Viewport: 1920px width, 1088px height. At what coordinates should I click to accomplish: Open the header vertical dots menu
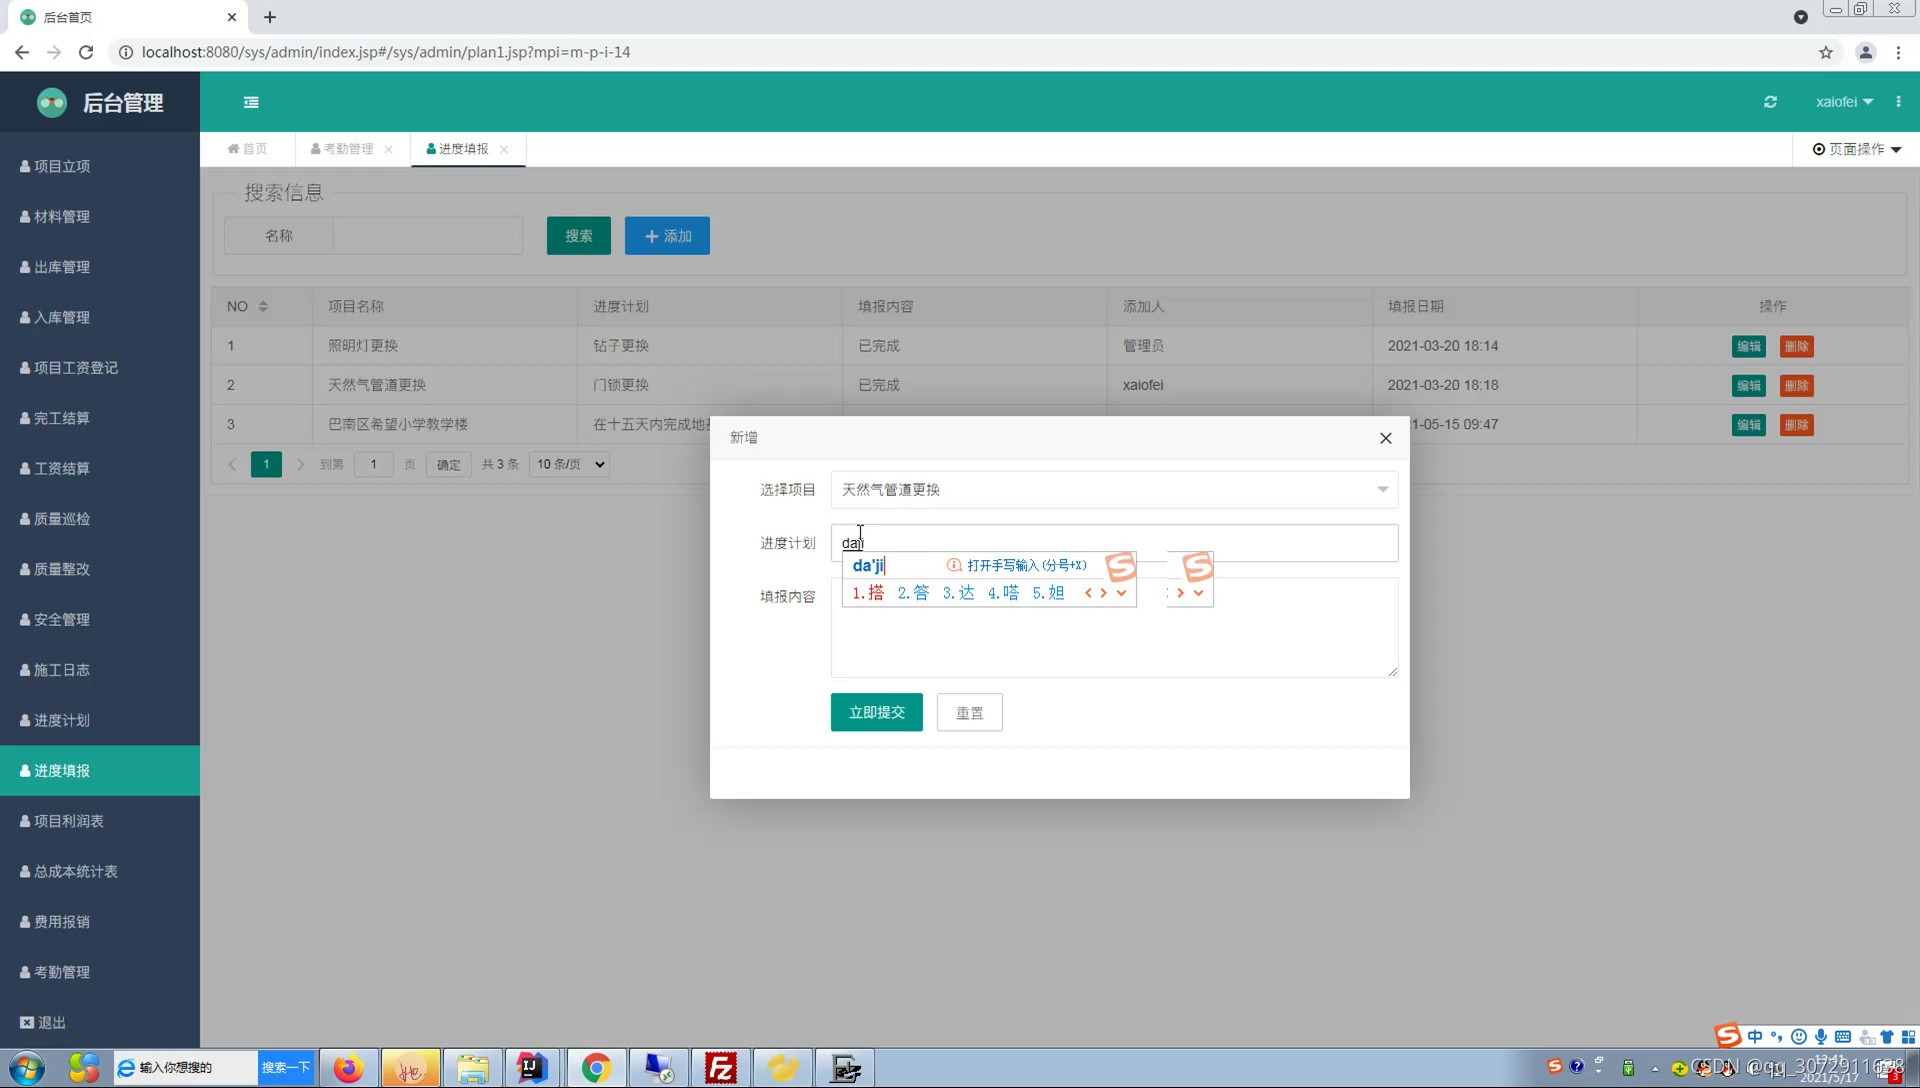(1898, 102)
